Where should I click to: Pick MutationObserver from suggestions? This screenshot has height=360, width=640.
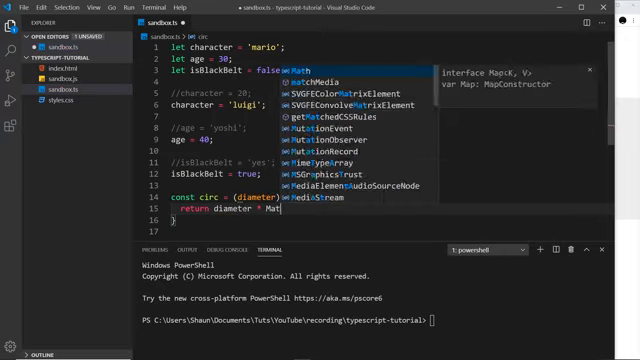(357, 140)
